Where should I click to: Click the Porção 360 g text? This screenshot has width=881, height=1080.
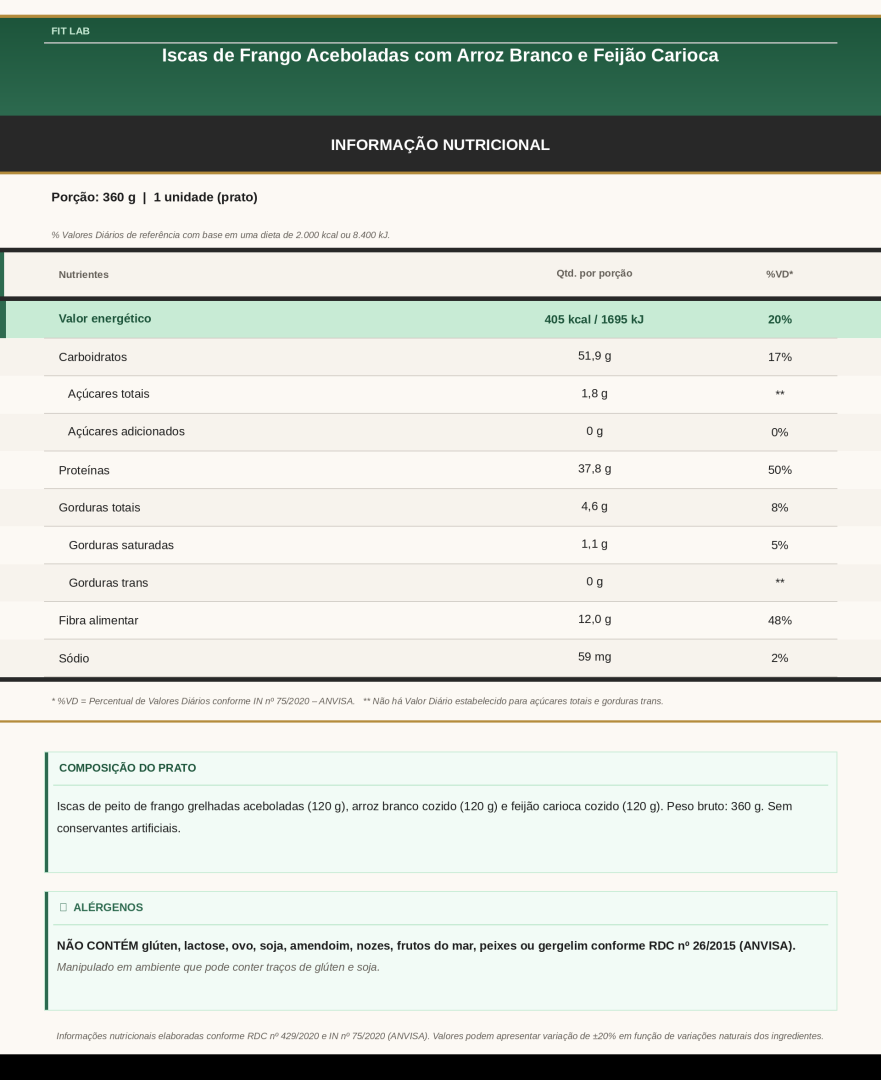pyautogui.click(x=93, y=197)
